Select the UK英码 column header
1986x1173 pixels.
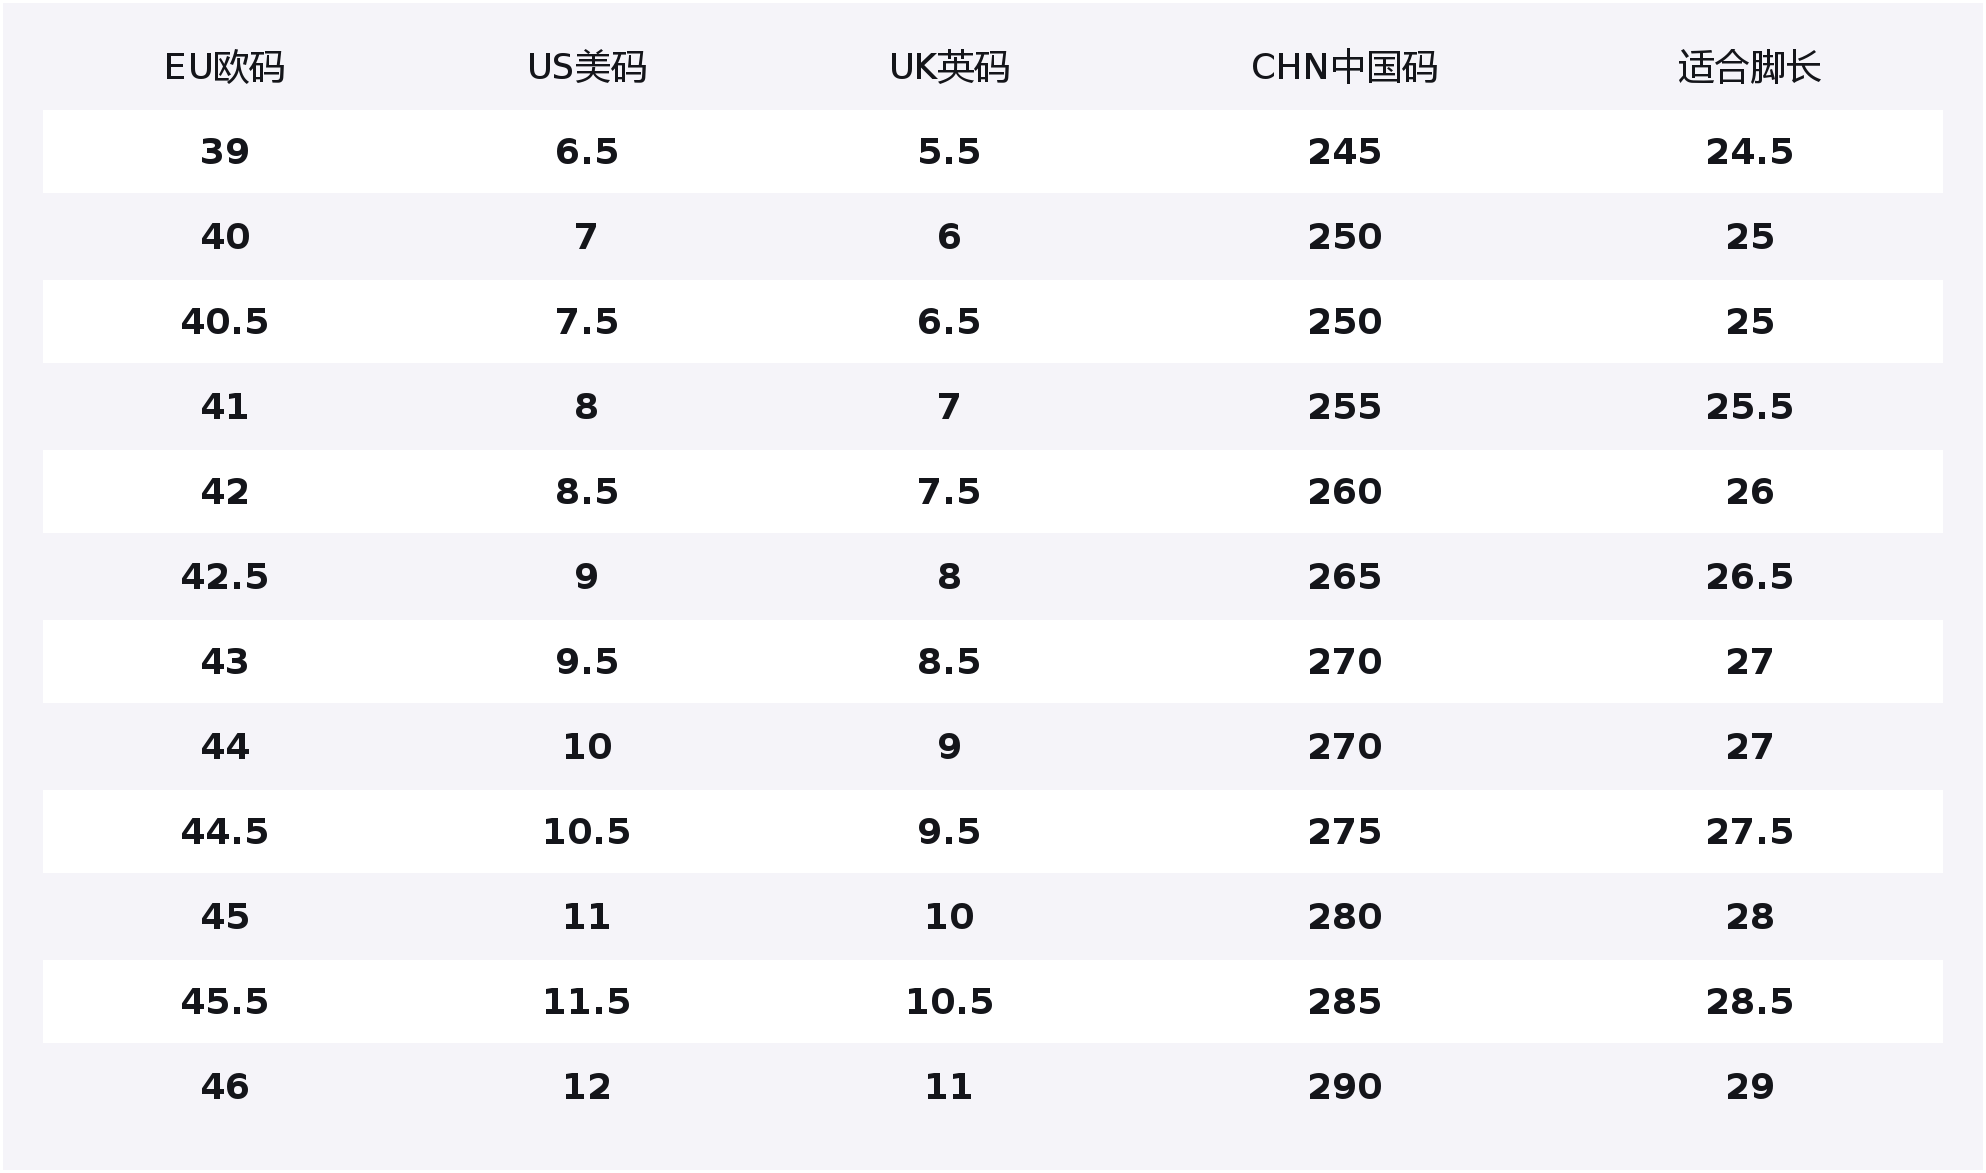949,67
